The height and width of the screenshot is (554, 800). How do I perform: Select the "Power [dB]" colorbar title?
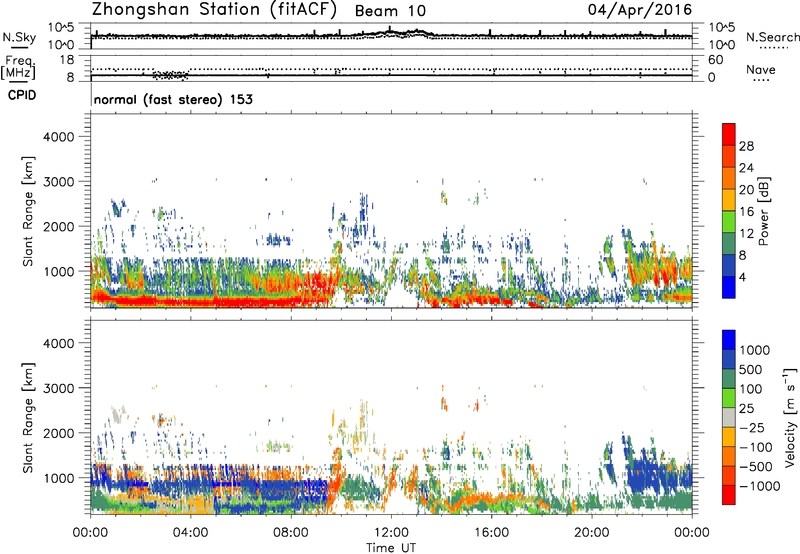763,211
